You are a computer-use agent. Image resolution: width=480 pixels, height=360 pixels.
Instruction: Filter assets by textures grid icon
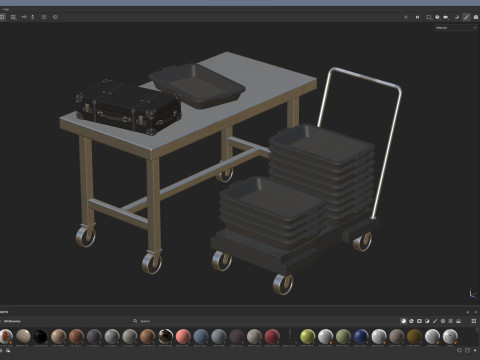(451, 321)
